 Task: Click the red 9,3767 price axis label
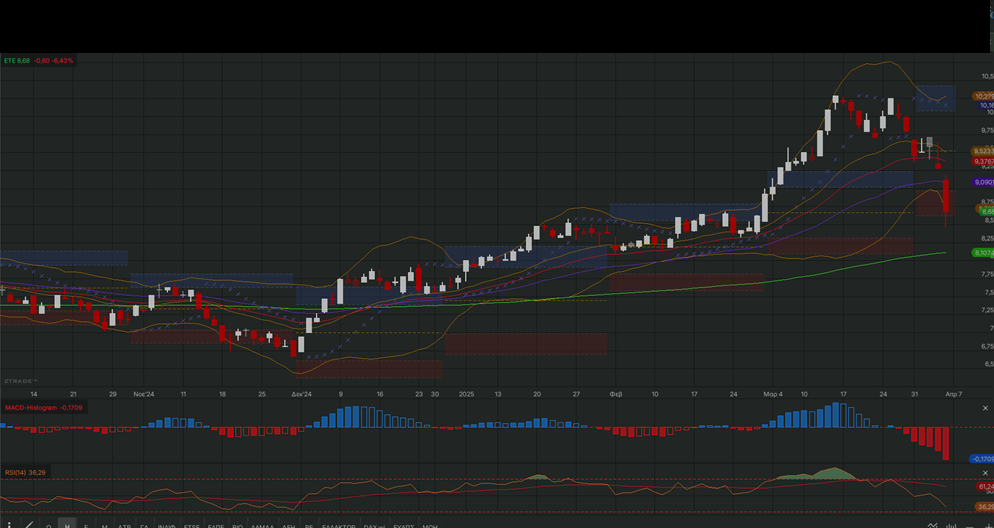(983, 162)
